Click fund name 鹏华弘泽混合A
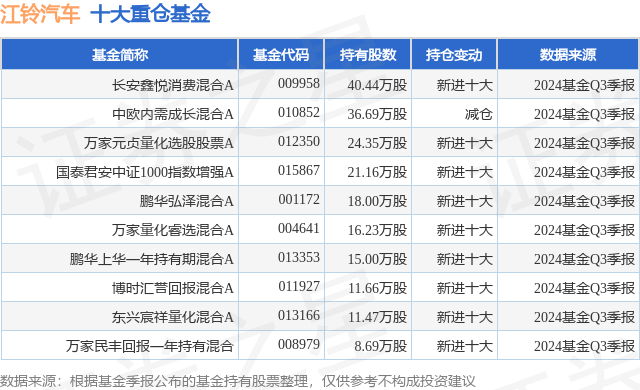Viewport: 640px width, 390px height. pos(187,201)
